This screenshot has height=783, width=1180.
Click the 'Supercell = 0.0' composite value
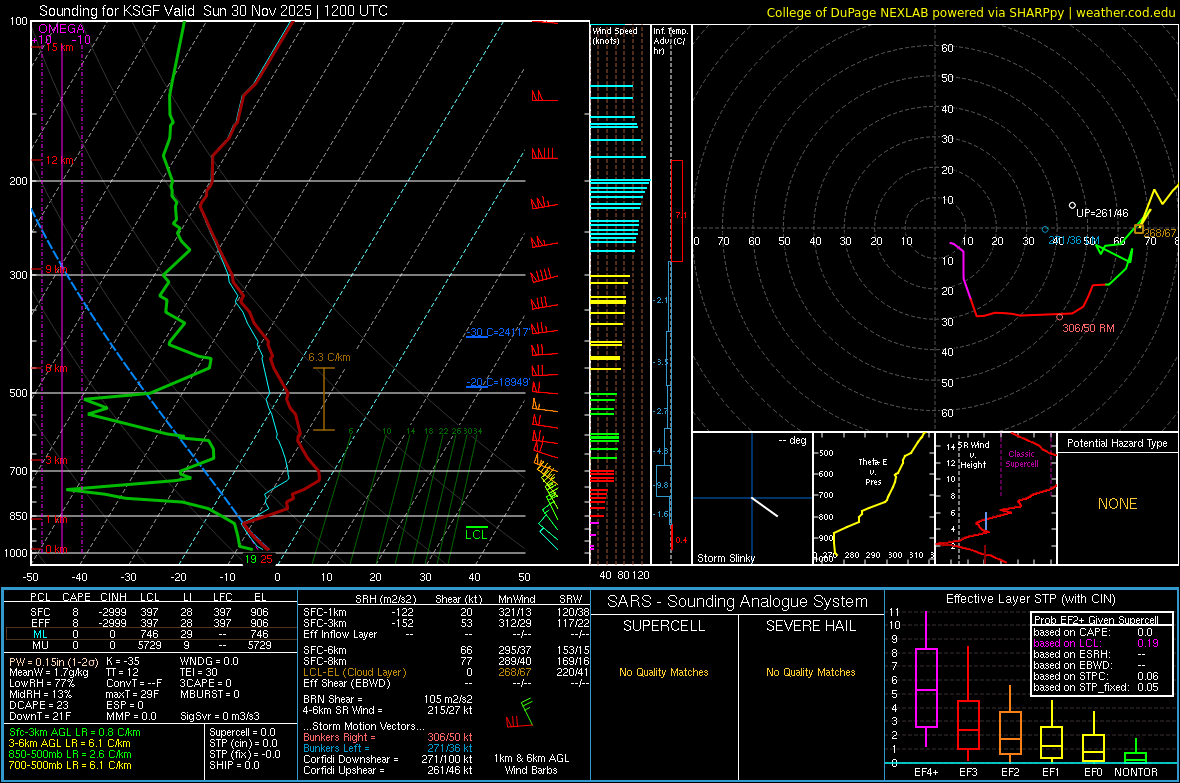click(242, 732)
